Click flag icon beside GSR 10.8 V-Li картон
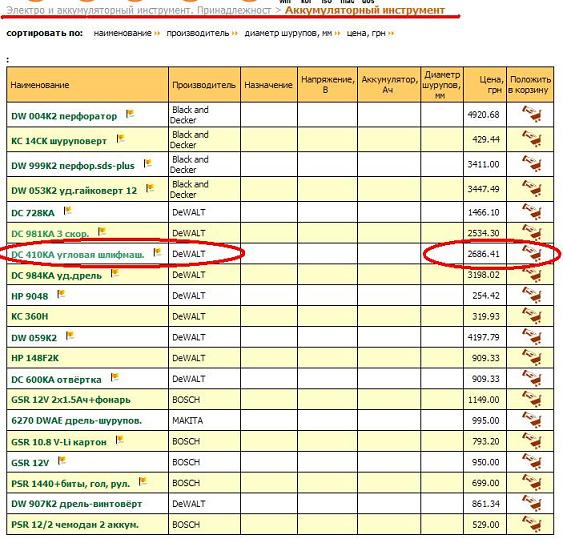This screenshot has height=543, width=563. coord(120,440)
